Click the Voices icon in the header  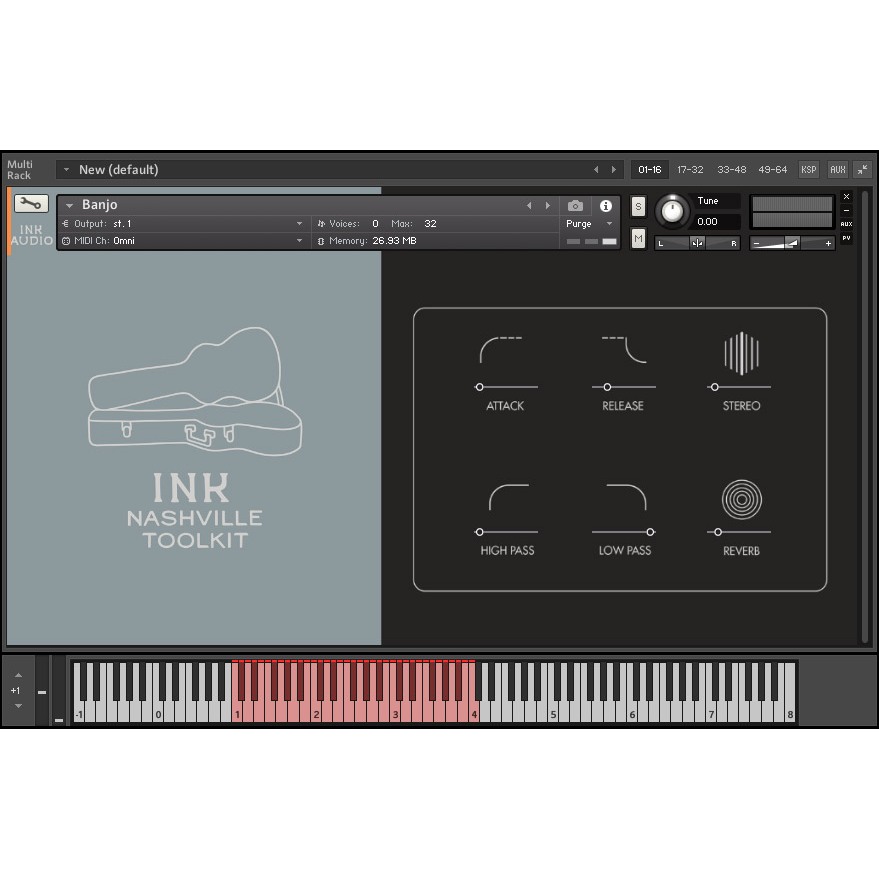coord(321,224)
